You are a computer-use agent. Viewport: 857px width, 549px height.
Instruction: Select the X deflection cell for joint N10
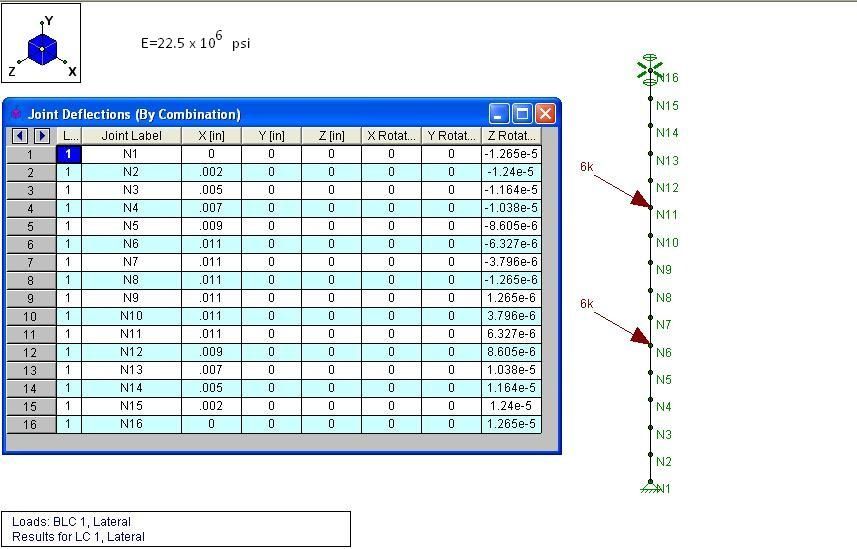(x=211, y=316)
